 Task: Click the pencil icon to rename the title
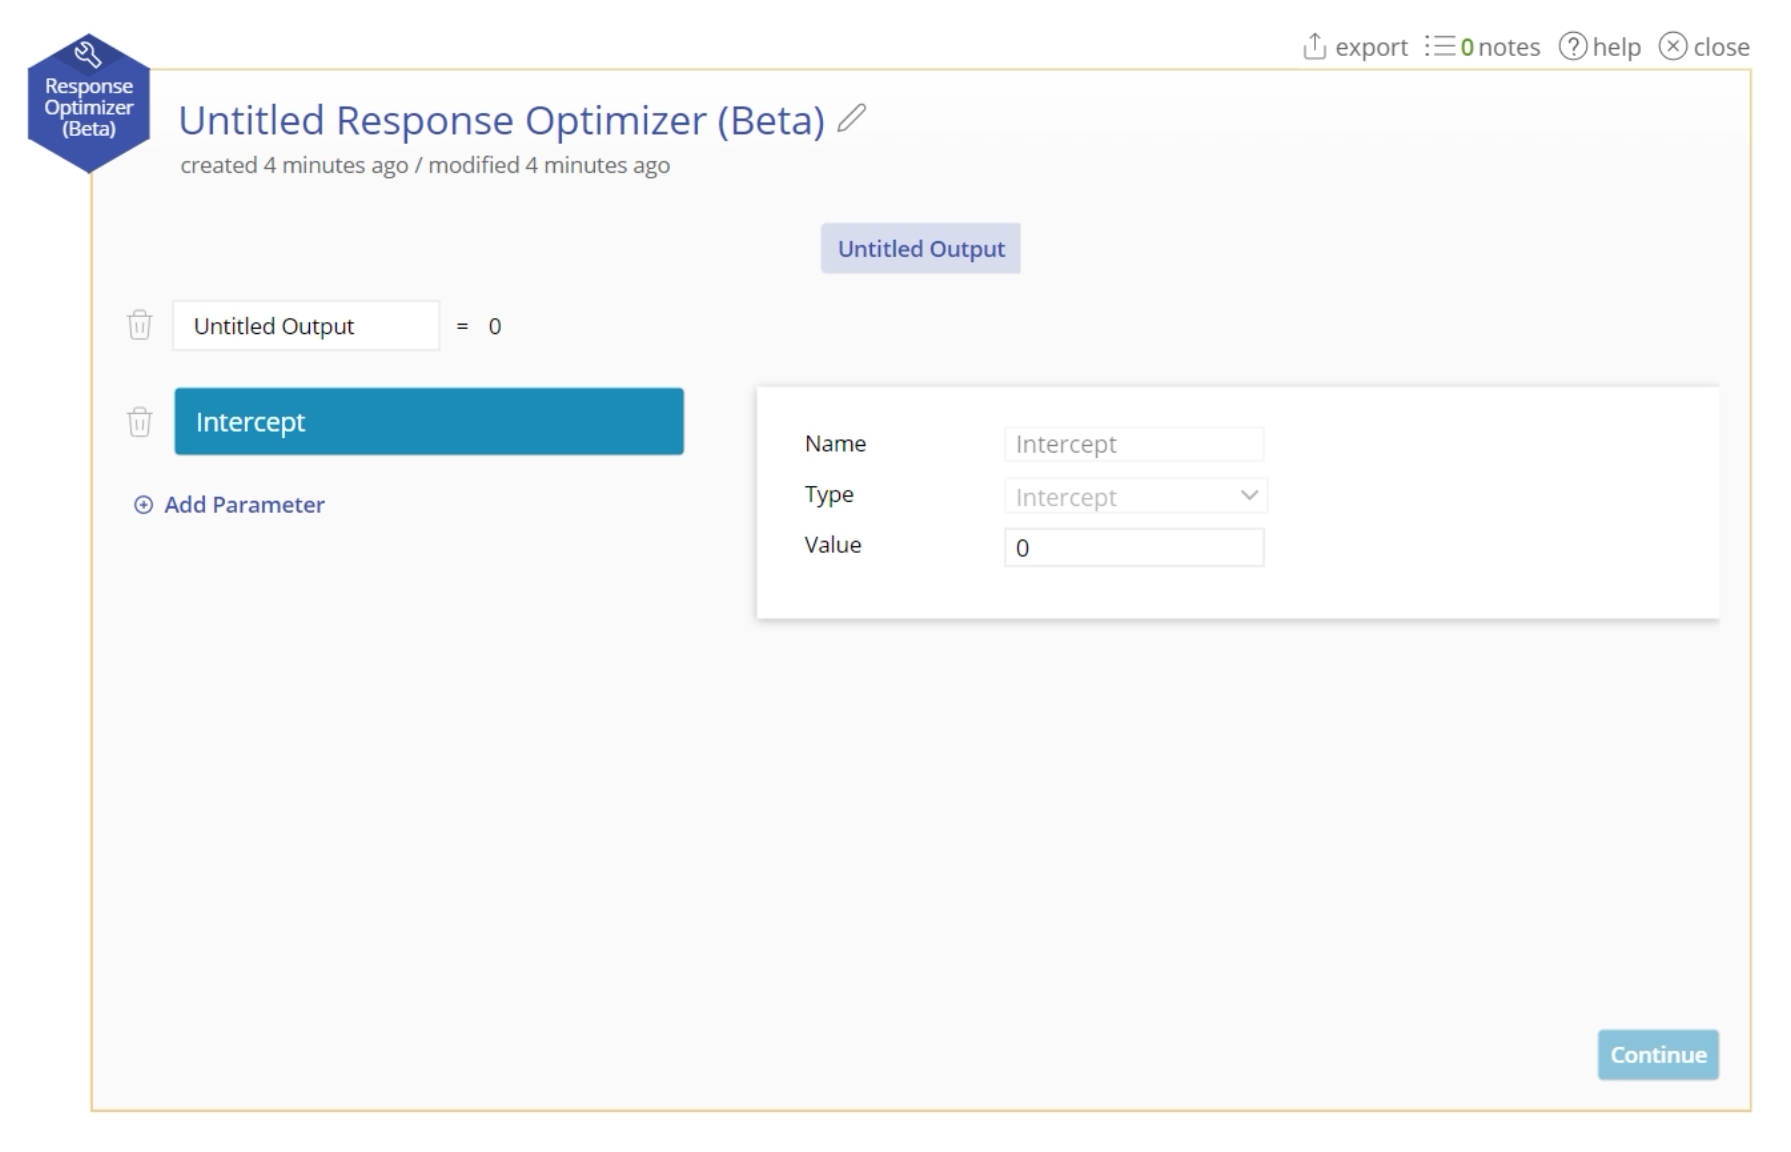click(x=851, y=119)
